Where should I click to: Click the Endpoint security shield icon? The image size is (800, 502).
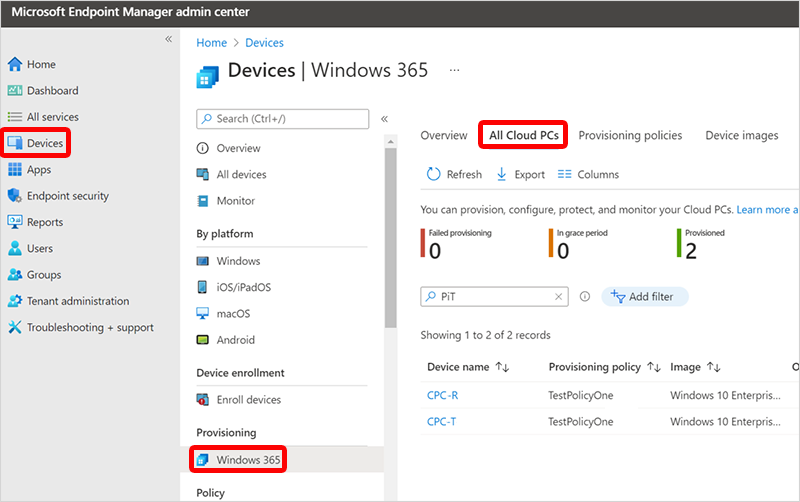click(x=14, y=195)
